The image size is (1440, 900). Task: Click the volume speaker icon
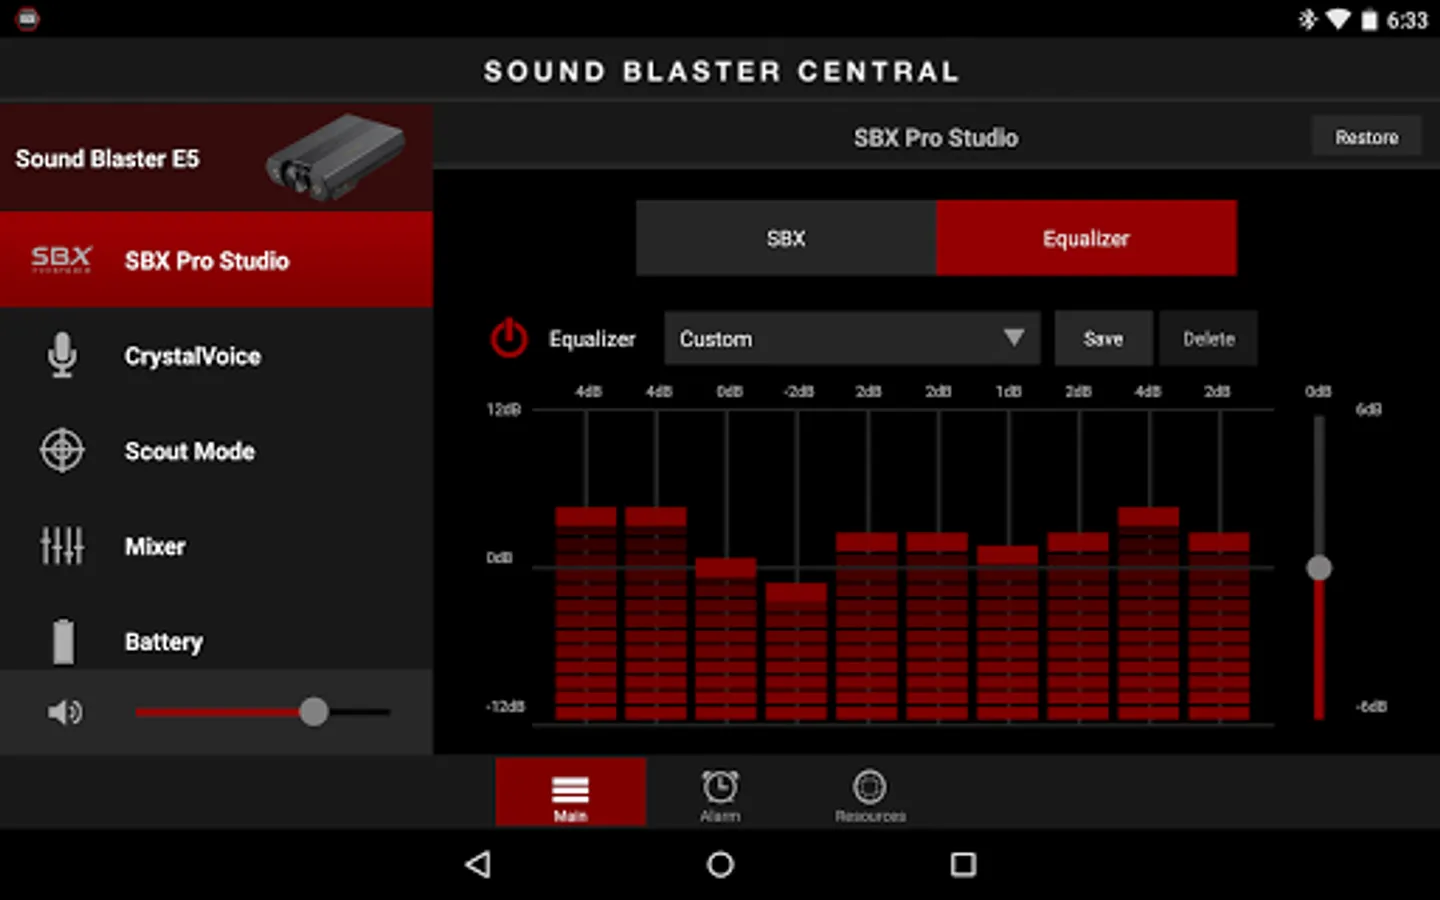pyautogui.click(x=65, y=712)
